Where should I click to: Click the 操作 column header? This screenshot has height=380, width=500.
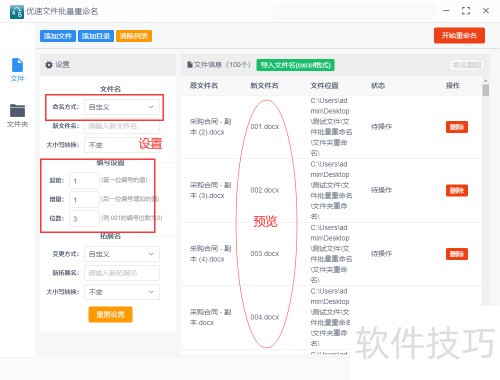click(453, 86)
